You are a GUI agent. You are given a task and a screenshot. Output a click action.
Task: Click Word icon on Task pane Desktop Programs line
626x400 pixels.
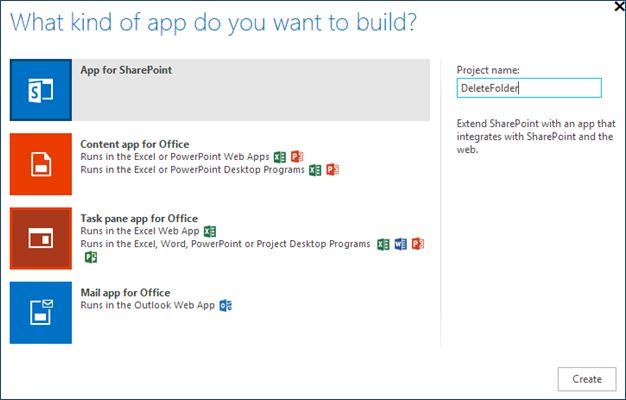[x=400, y=244]
